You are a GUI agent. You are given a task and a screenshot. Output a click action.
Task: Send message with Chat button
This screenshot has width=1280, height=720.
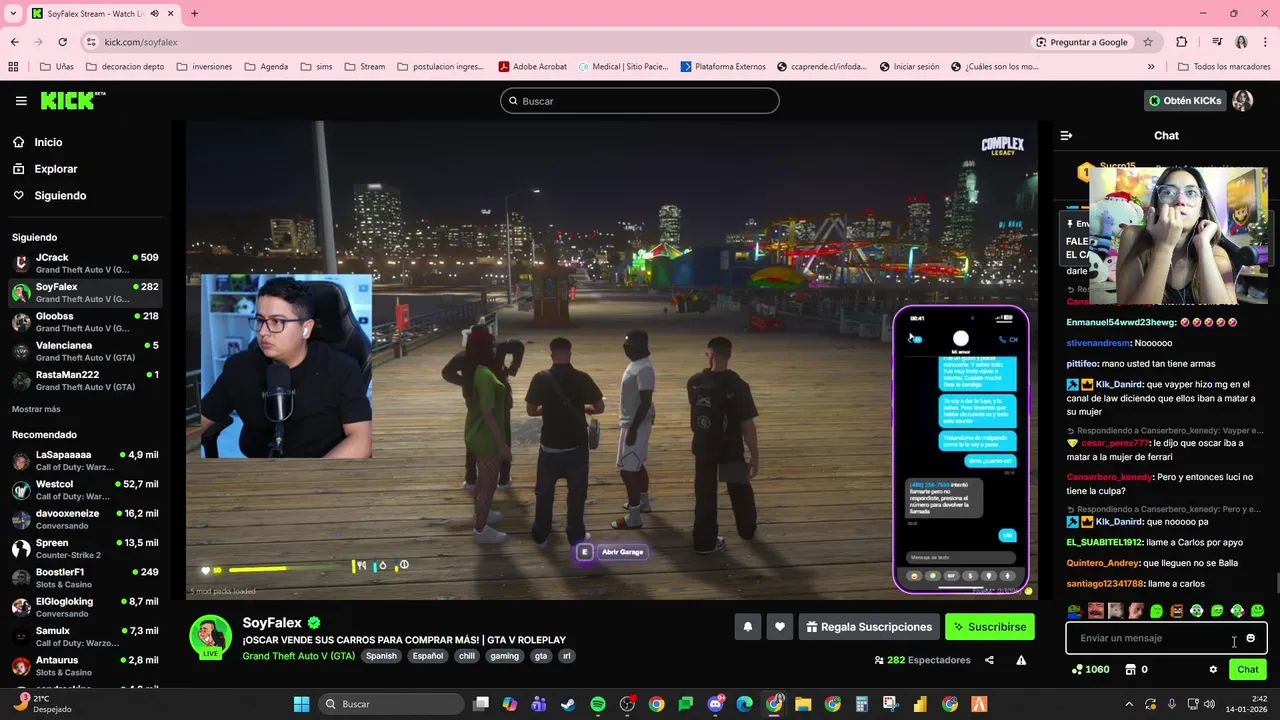(1248, 670)
